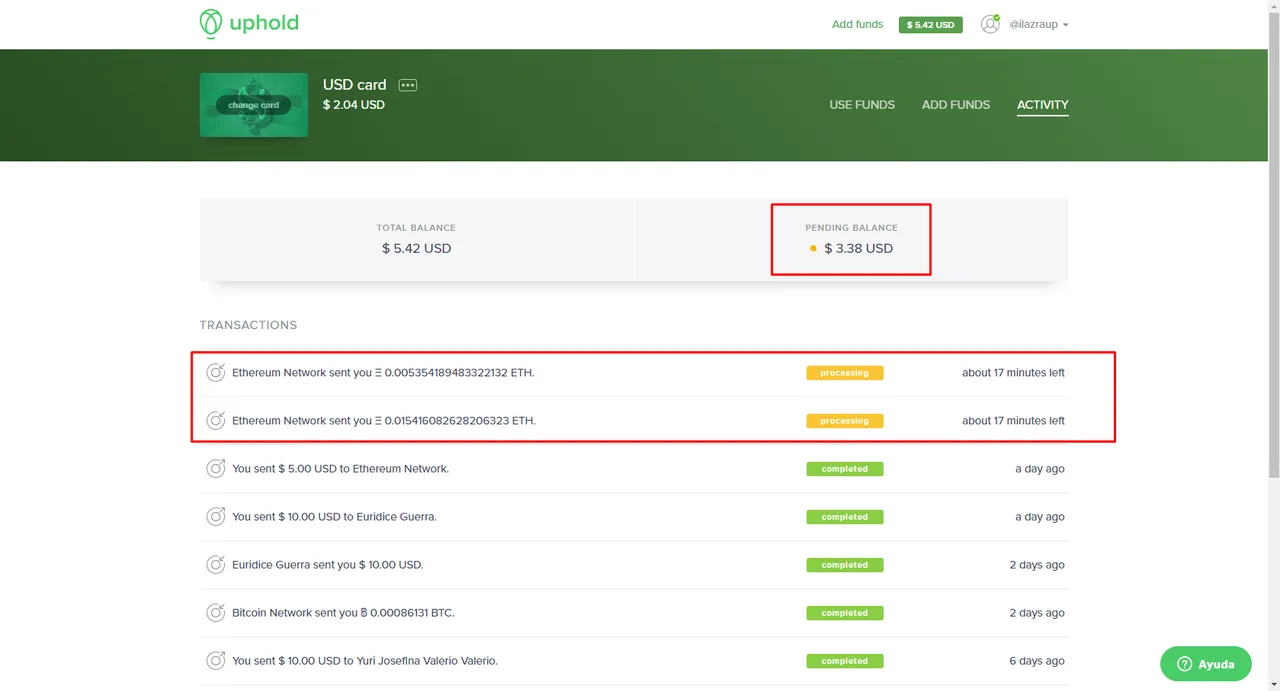Click the $2.04 USD card balance
Viewport: 1280px width, 691px height.
tap(354, 105)
